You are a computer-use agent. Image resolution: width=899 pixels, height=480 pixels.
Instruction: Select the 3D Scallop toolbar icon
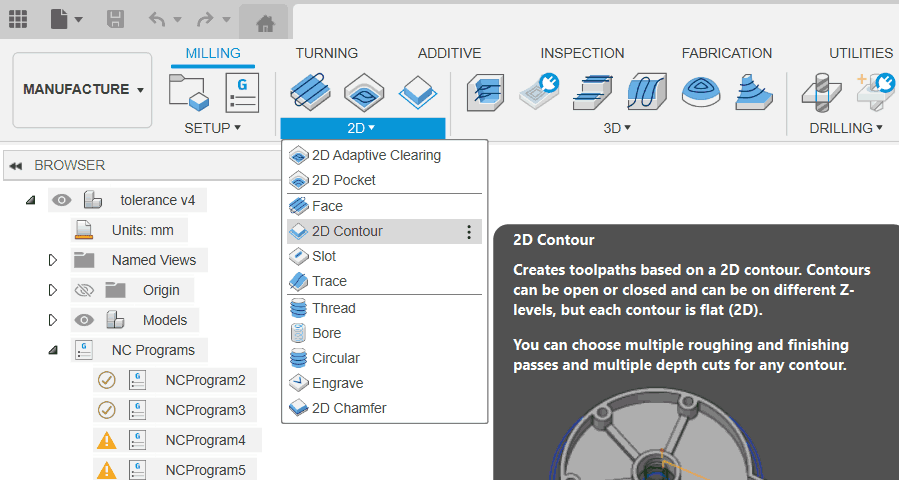[x=701, y=92]
